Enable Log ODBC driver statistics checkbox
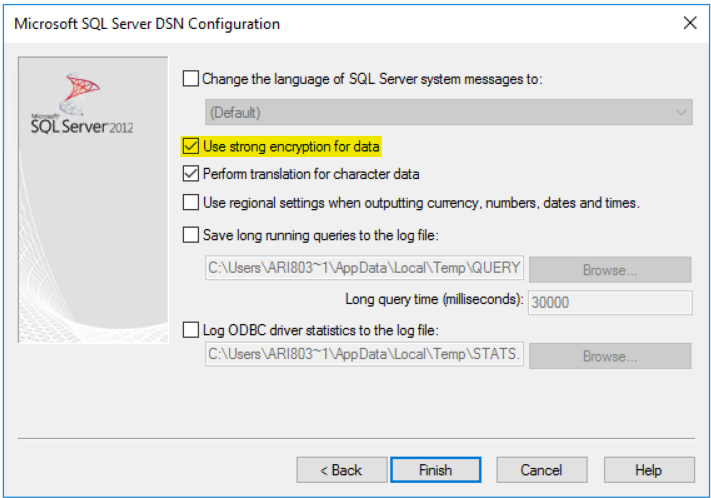This screenshot has height=498, width=711. (x=190, y=330)
